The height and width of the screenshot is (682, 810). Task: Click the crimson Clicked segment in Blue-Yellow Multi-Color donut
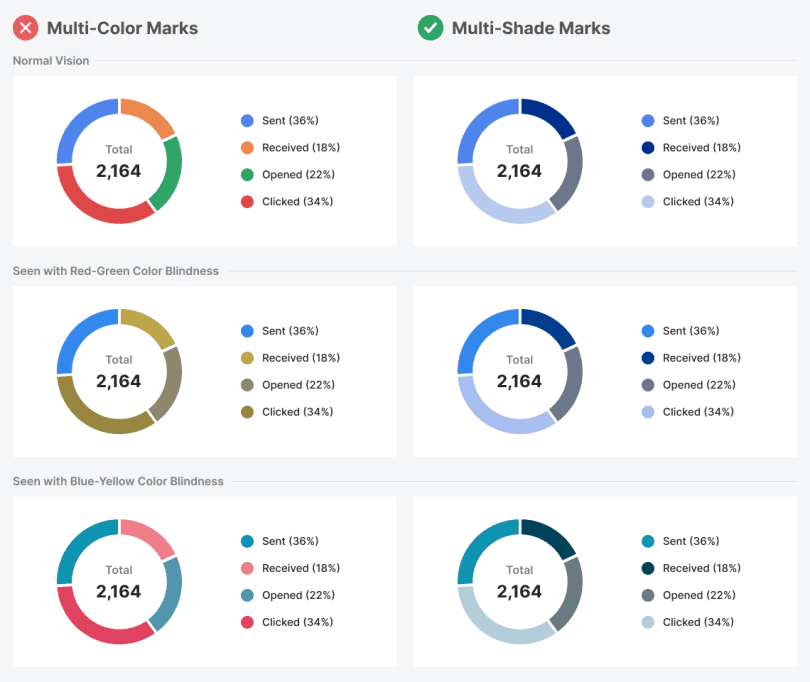95,627
